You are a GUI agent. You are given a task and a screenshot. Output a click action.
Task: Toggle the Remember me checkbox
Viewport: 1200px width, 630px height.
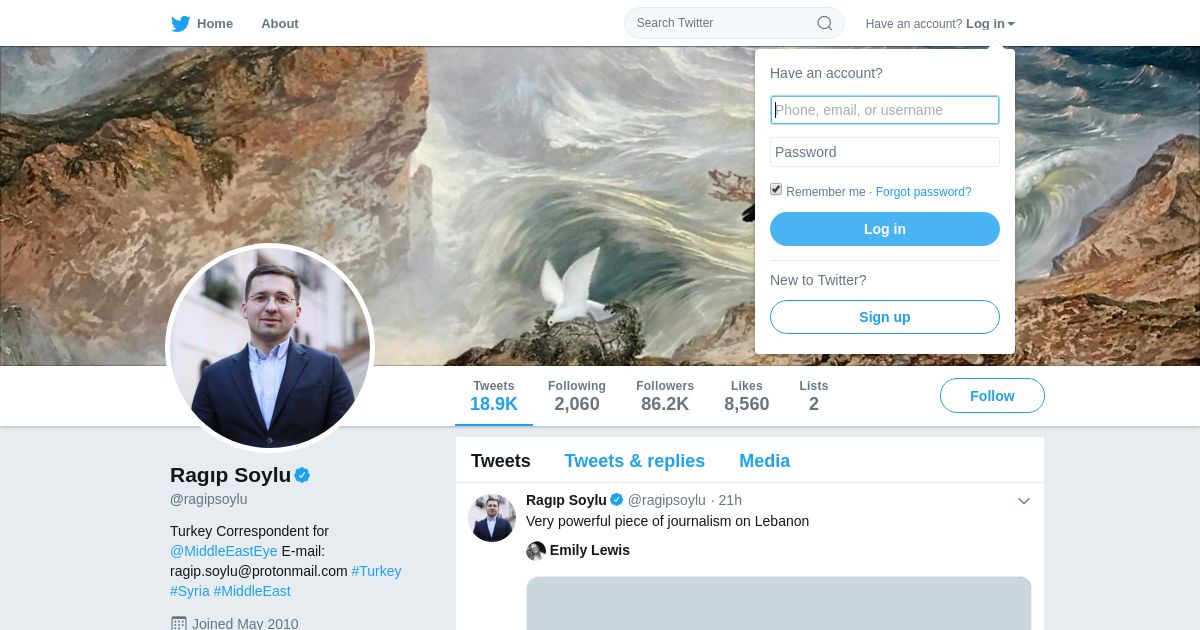776,190
